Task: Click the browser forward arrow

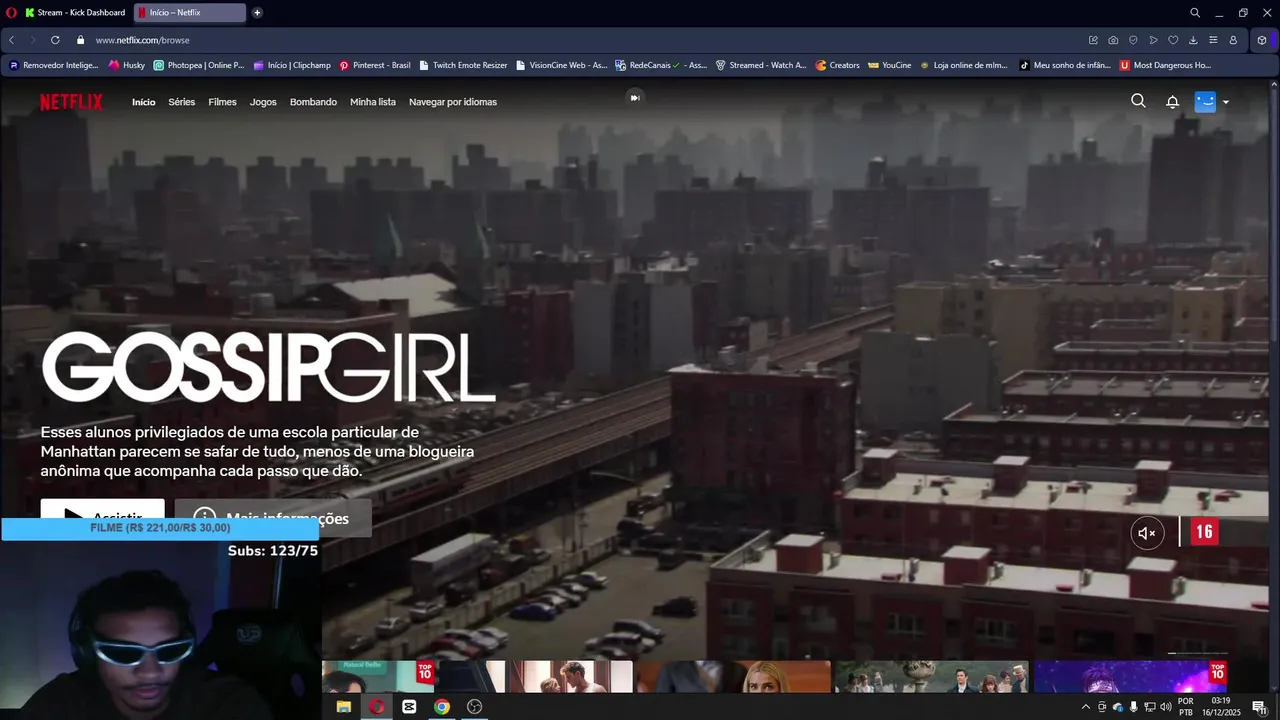Action: point(33,40)
